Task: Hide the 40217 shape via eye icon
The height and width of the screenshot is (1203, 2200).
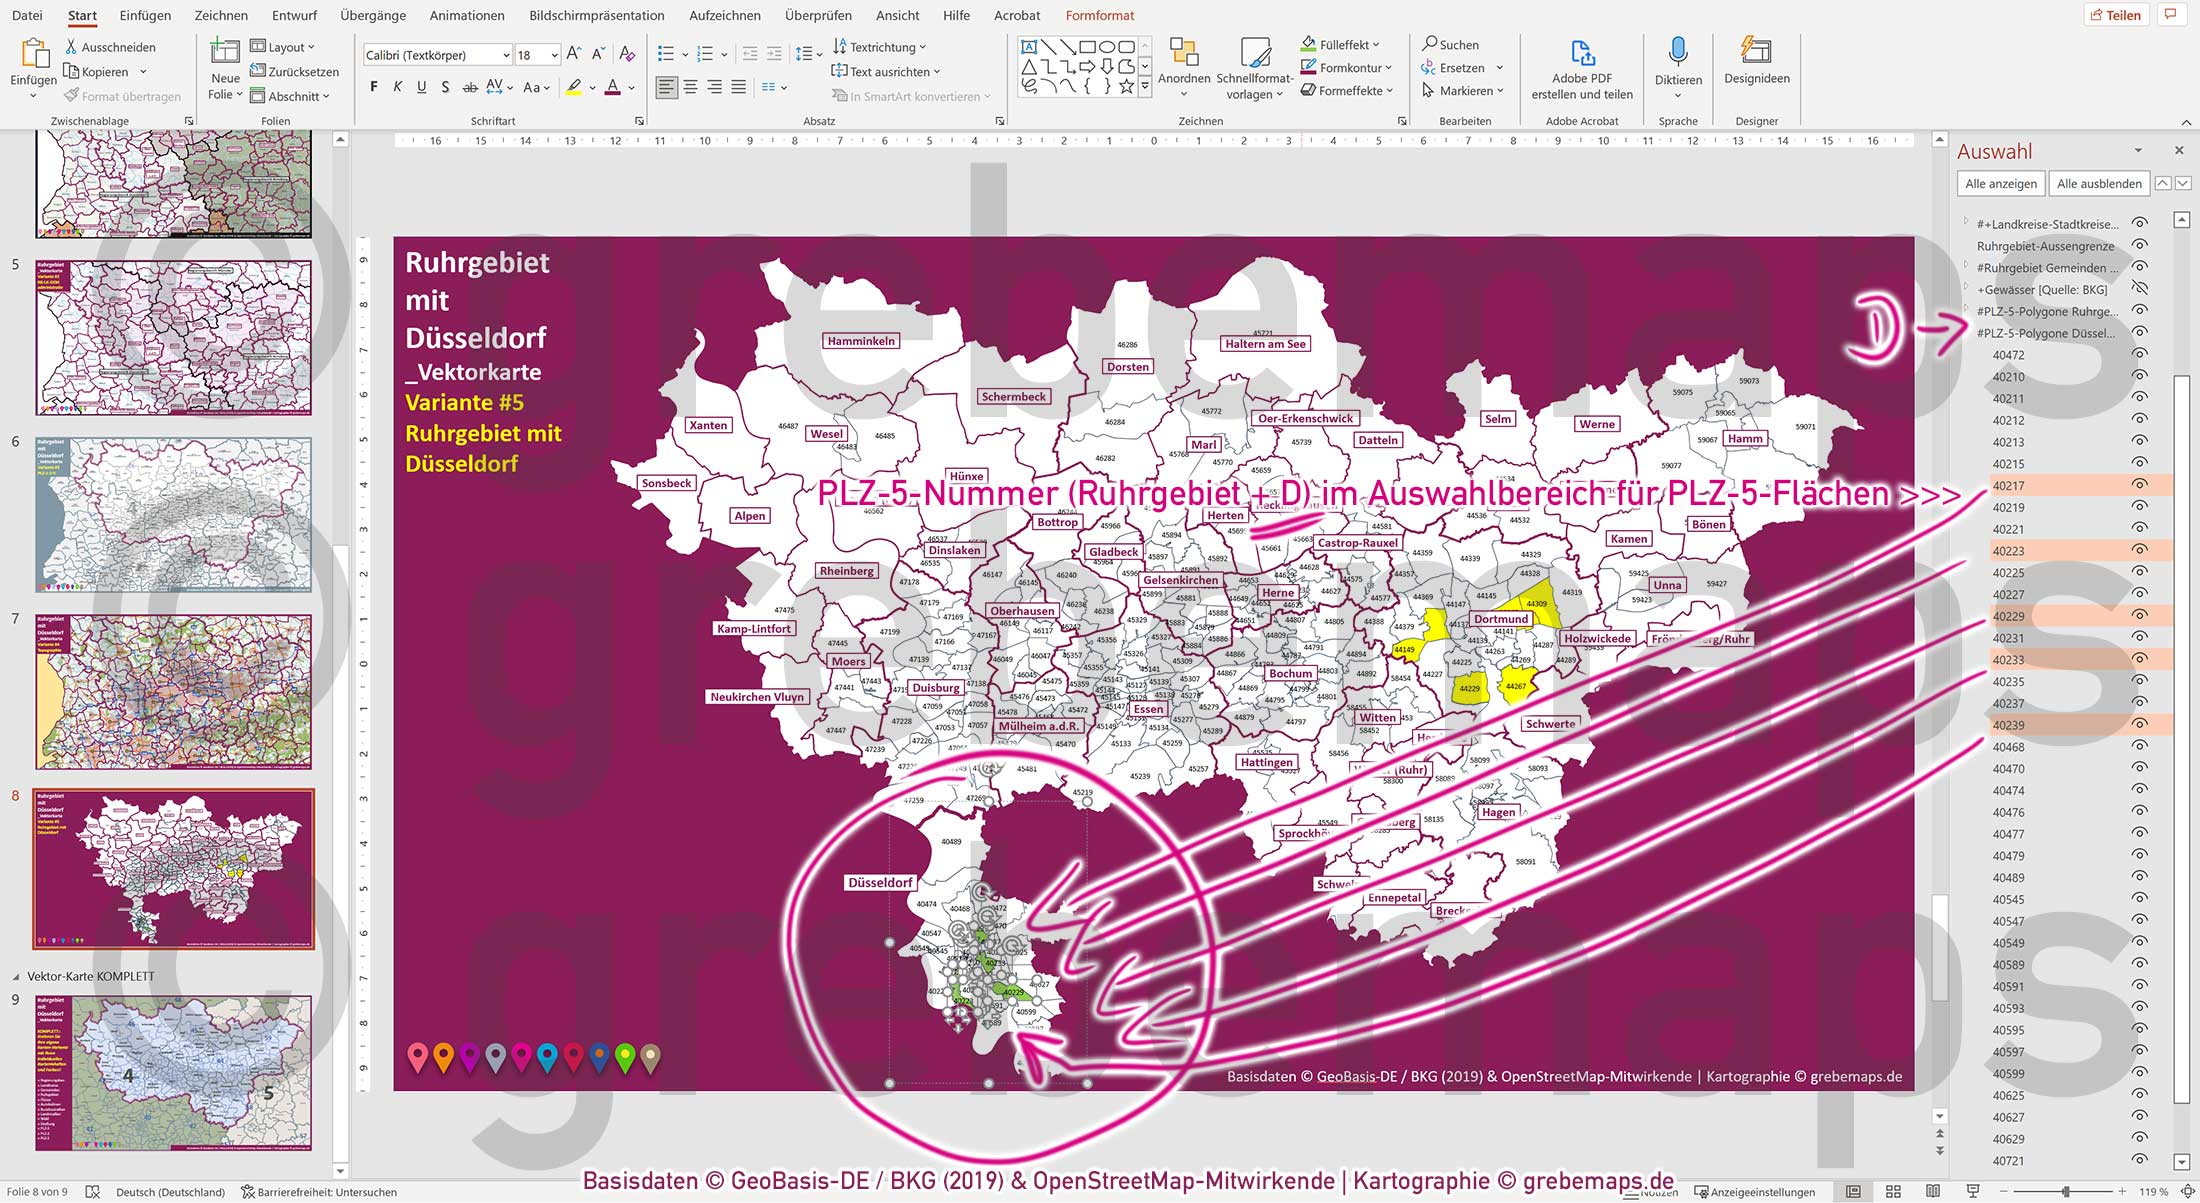Action: tap(2139, 485)
